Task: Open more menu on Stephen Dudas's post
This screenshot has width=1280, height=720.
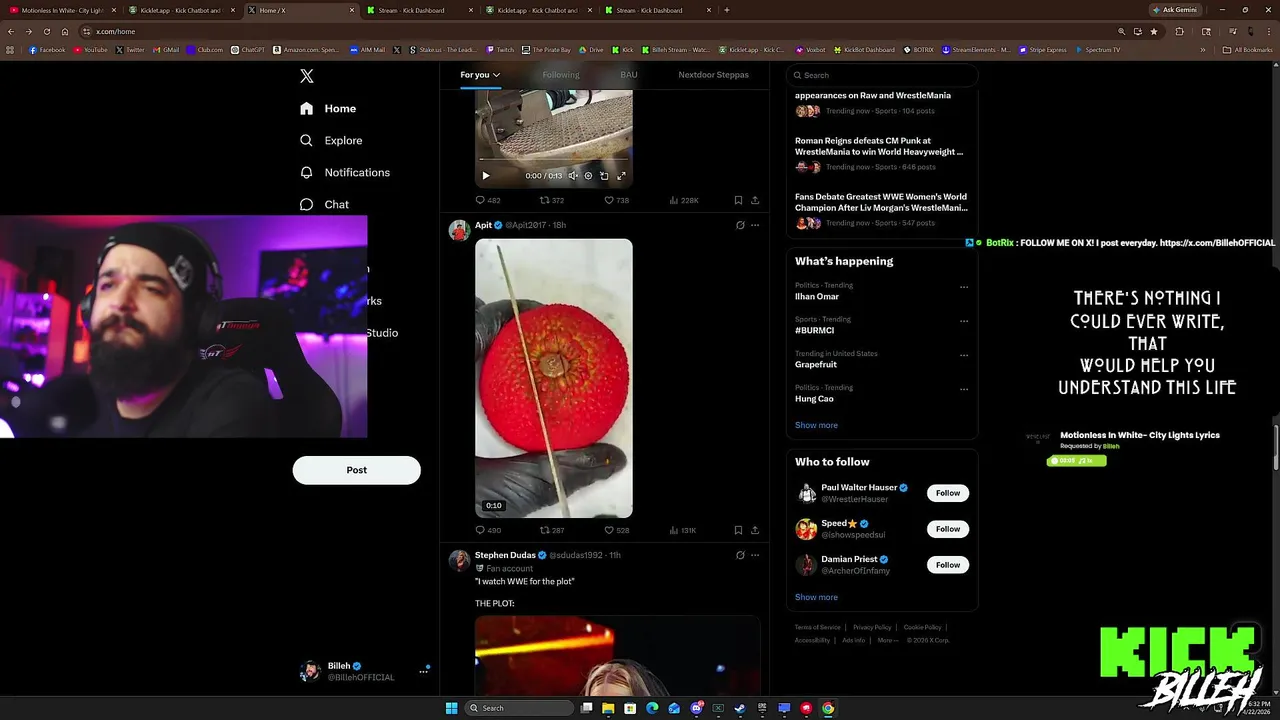Action: (755, 555)
